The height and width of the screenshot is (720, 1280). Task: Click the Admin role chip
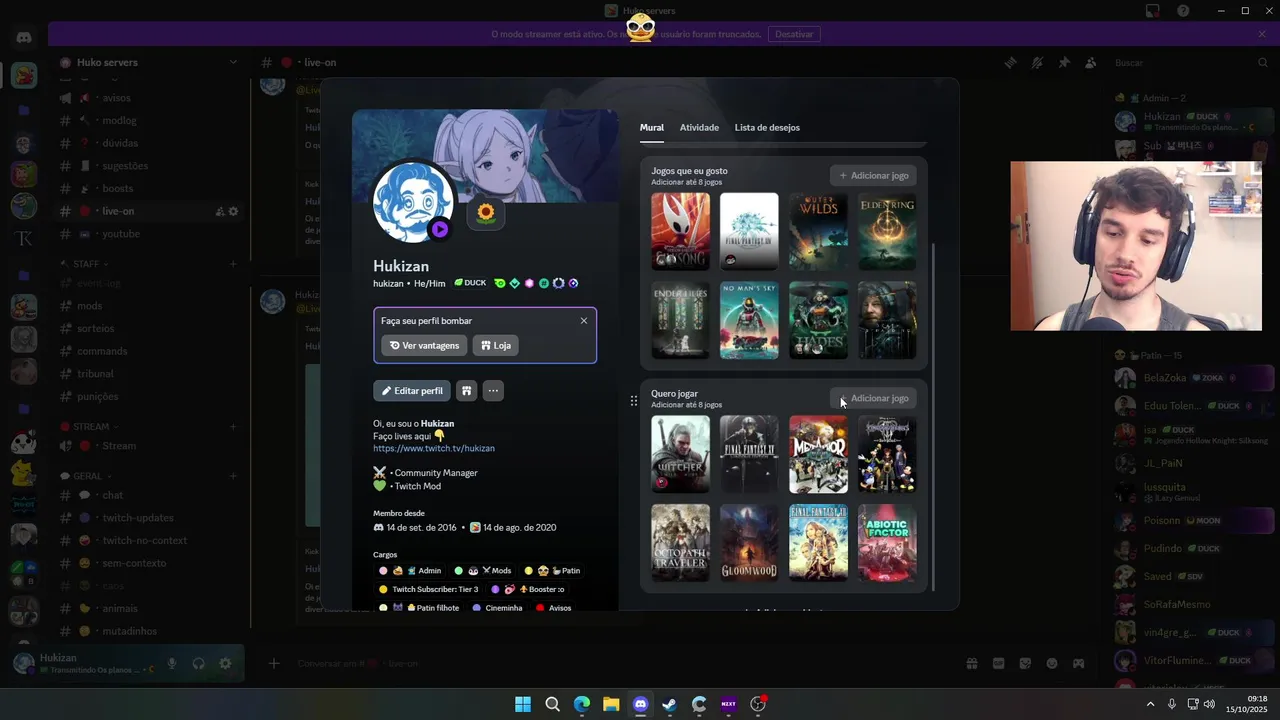412,570
